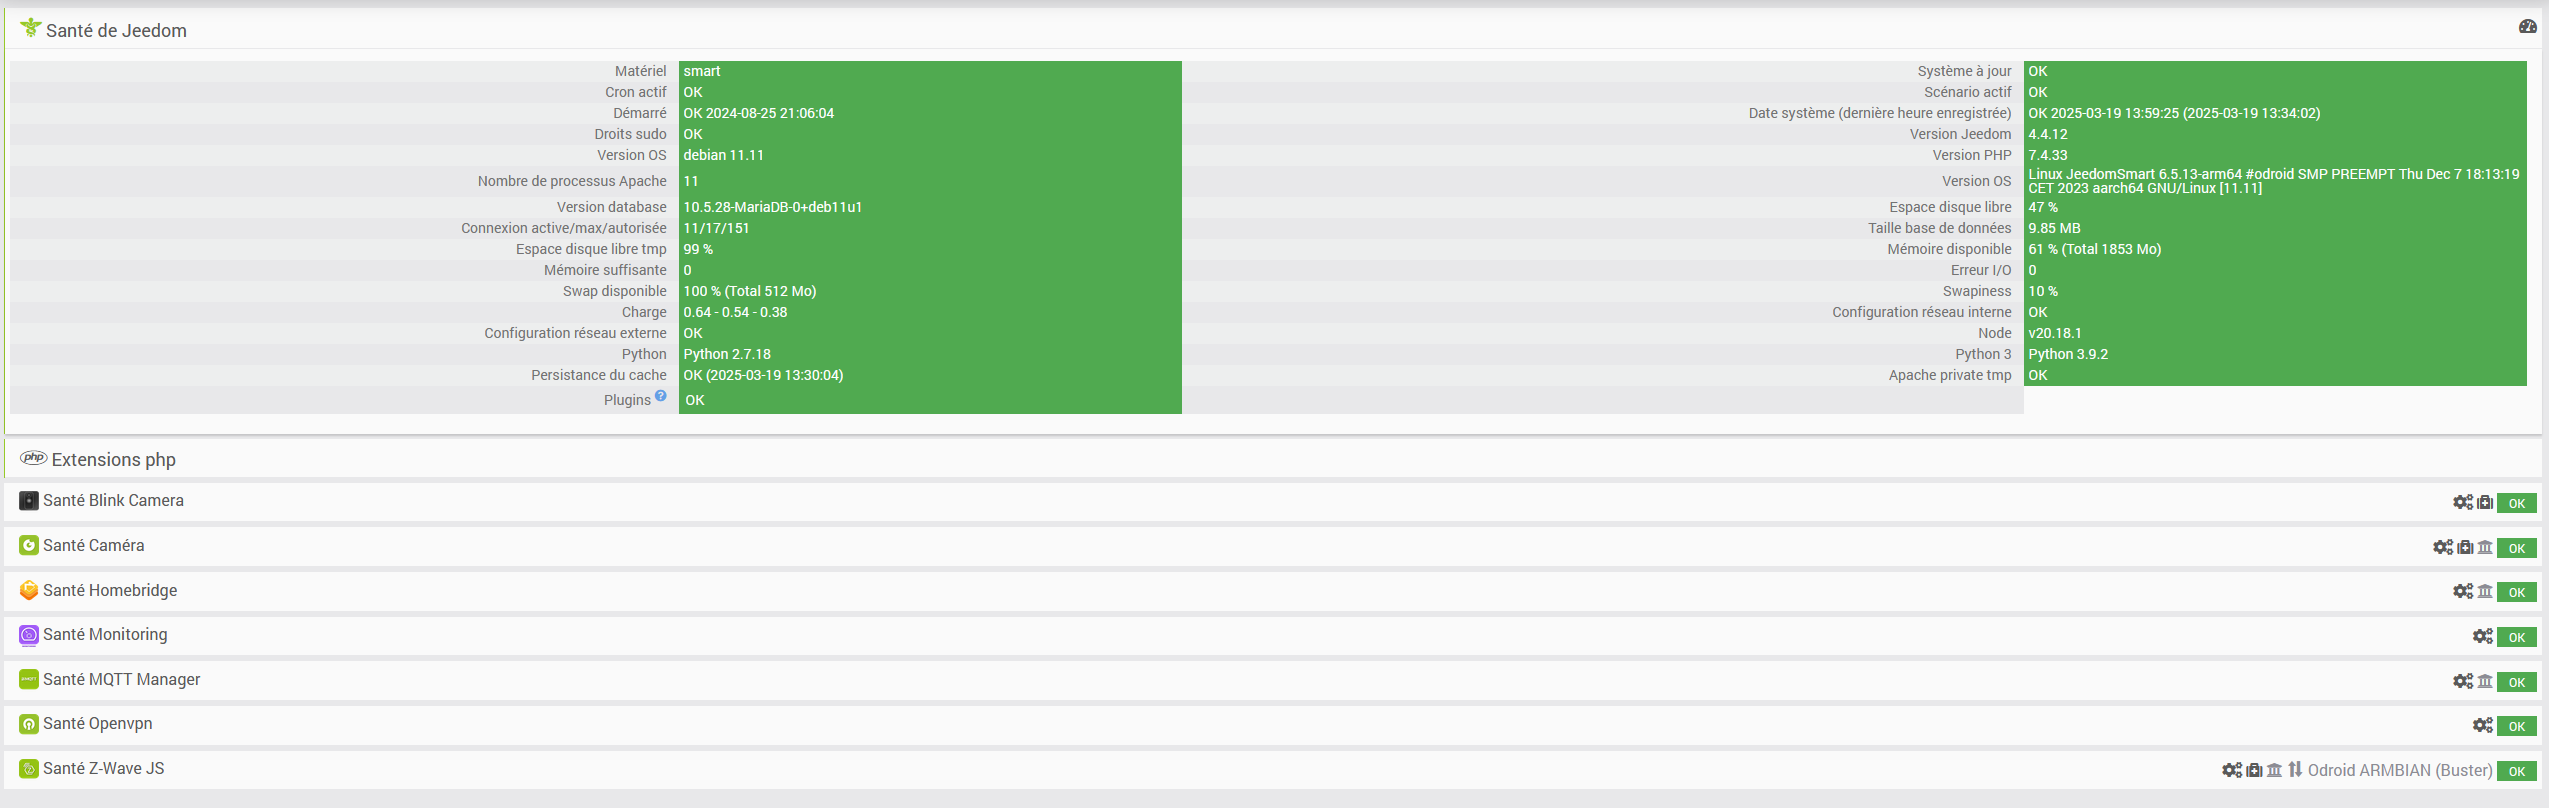2549x808 pixels.
Task: Click the gears icon in Santé Monitoring row
Action: pyautogui.click(x=2482, y=636)
